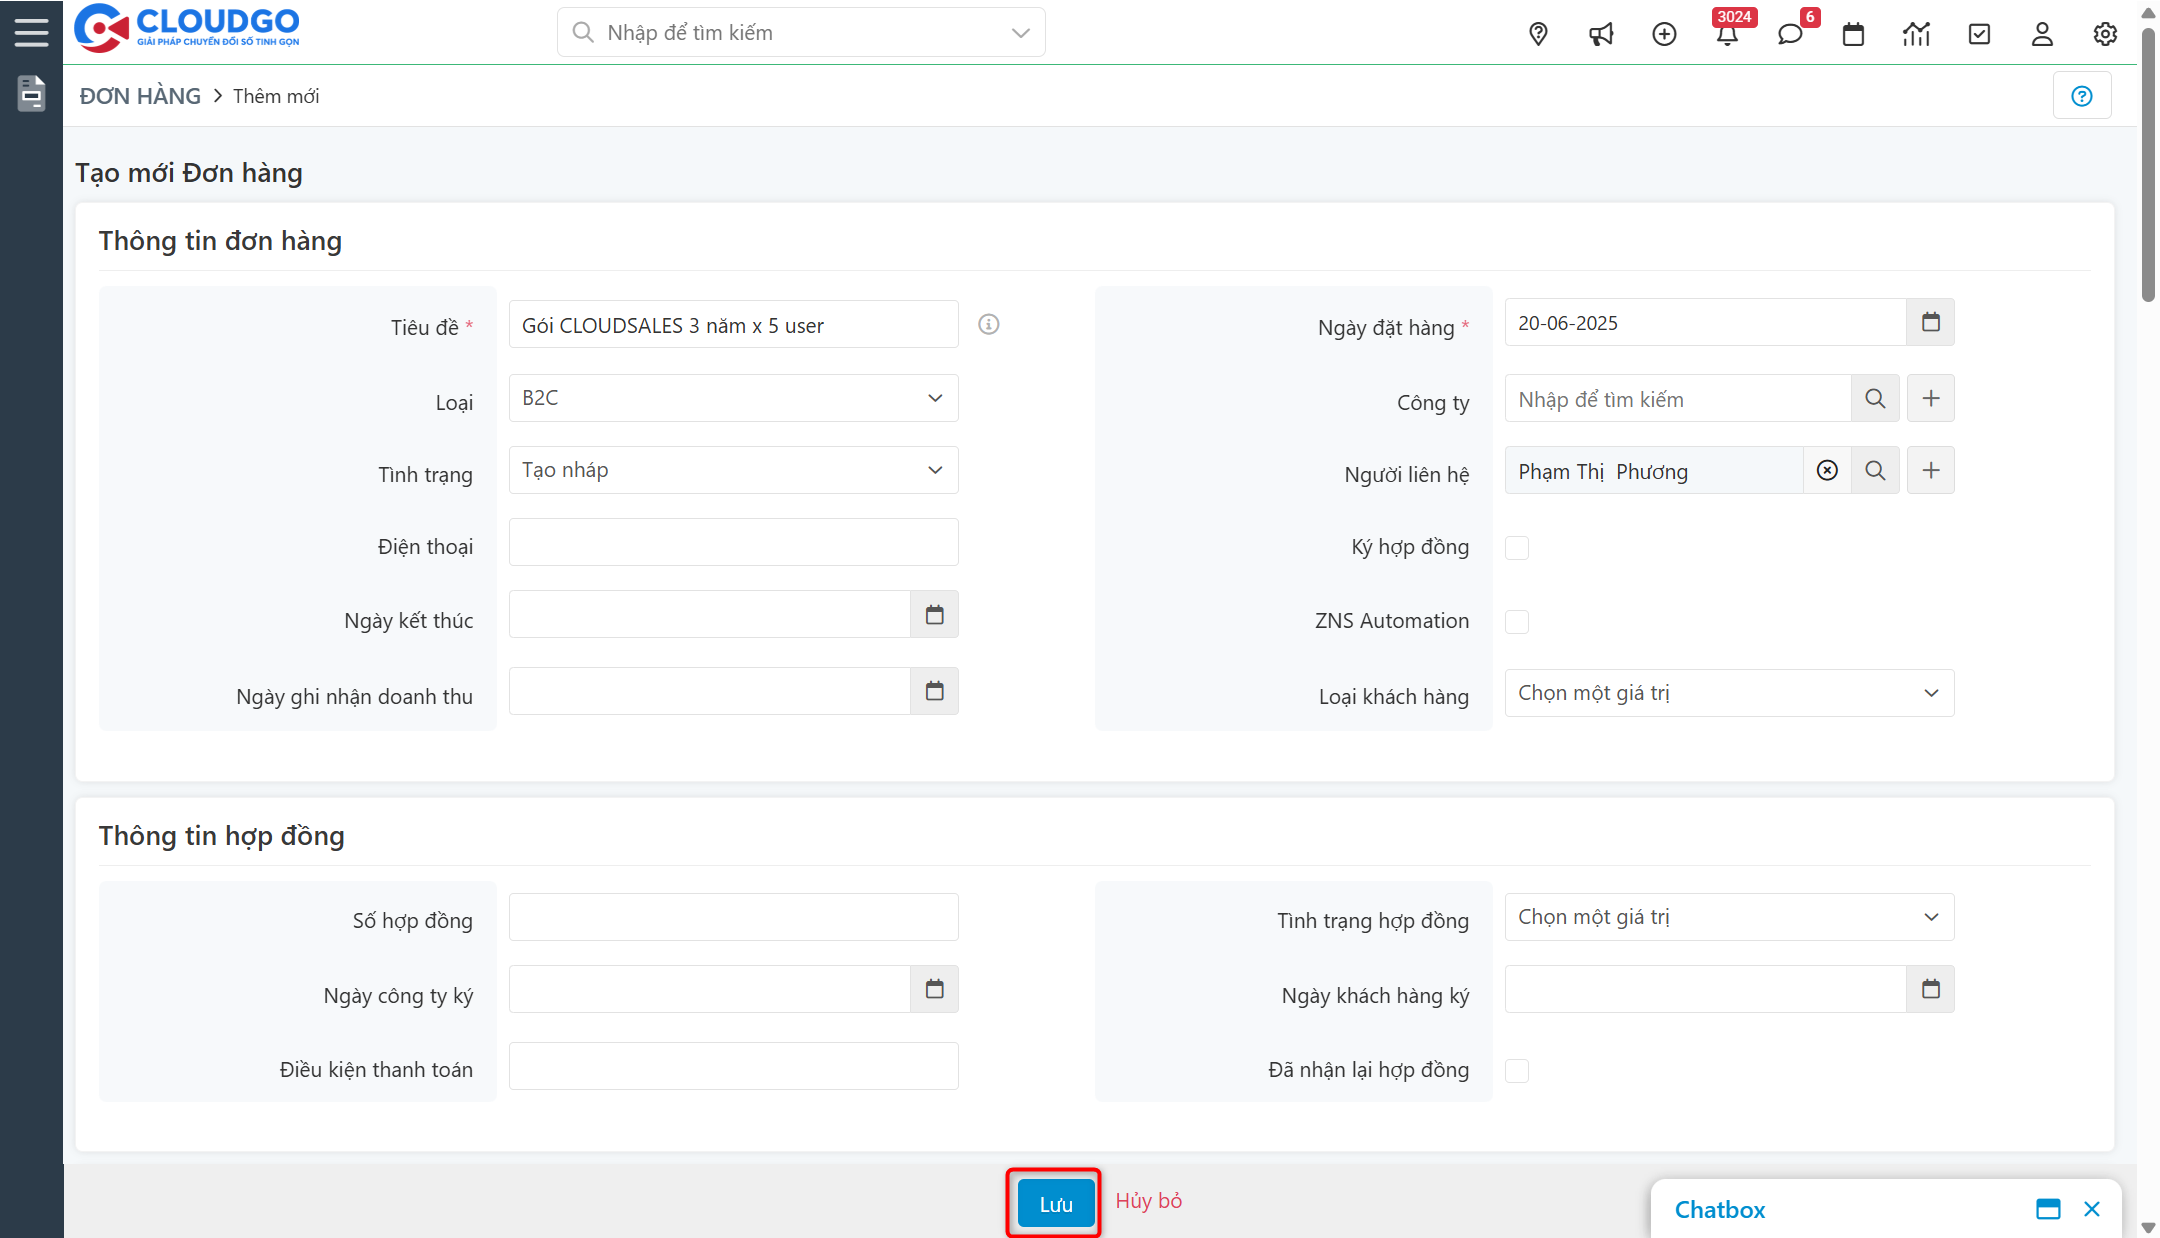The width and height of the screenshot is (2160, 1238).
Task: Check the Đã nhận lại hợp đồng box
Action: click(x=1517, y=1070)
